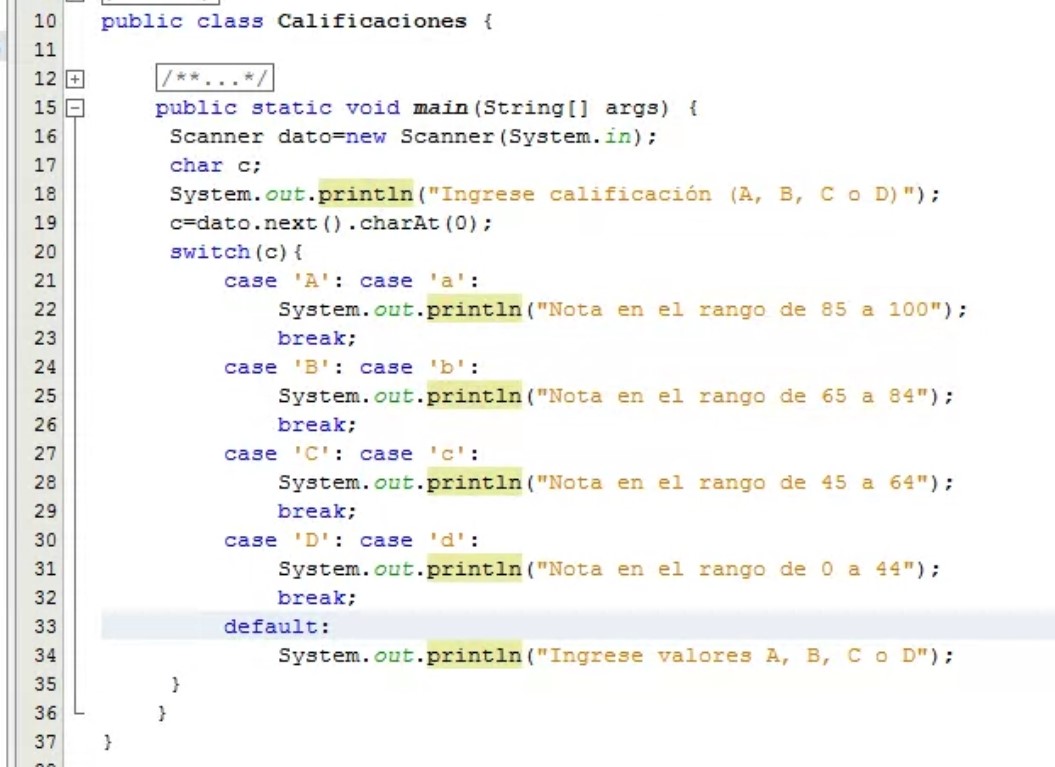Click the 'char c;' declaration
Screen dimensions: 1055x767
(215, 166)
